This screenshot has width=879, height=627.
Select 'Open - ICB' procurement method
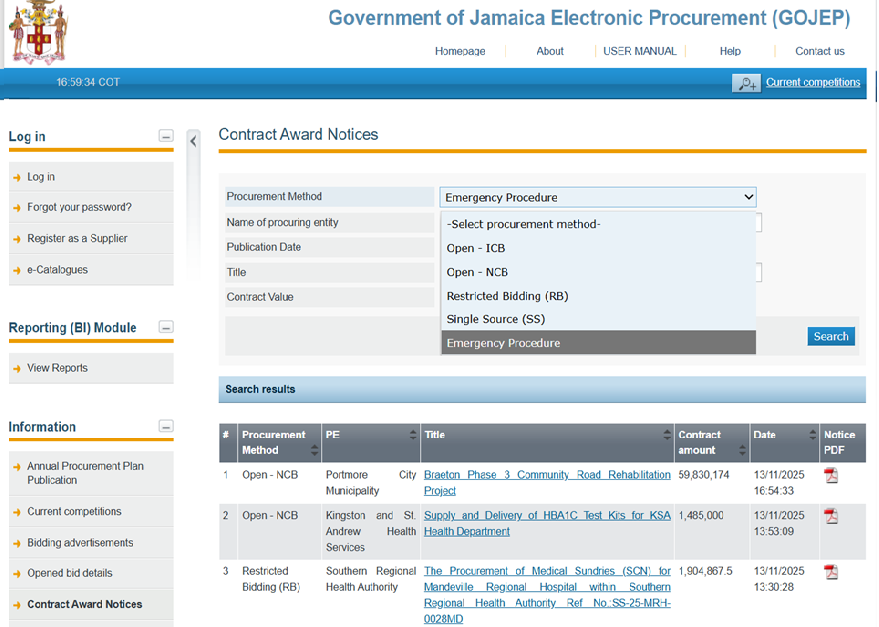coord(598,248)
